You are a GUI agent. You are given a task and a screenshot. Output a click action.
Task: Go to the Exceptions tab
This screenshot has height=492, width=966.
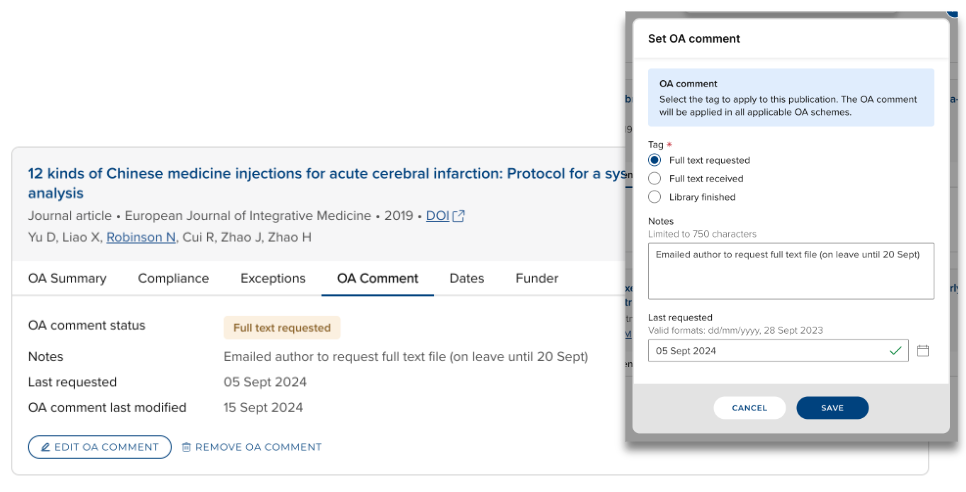point(273,278)
